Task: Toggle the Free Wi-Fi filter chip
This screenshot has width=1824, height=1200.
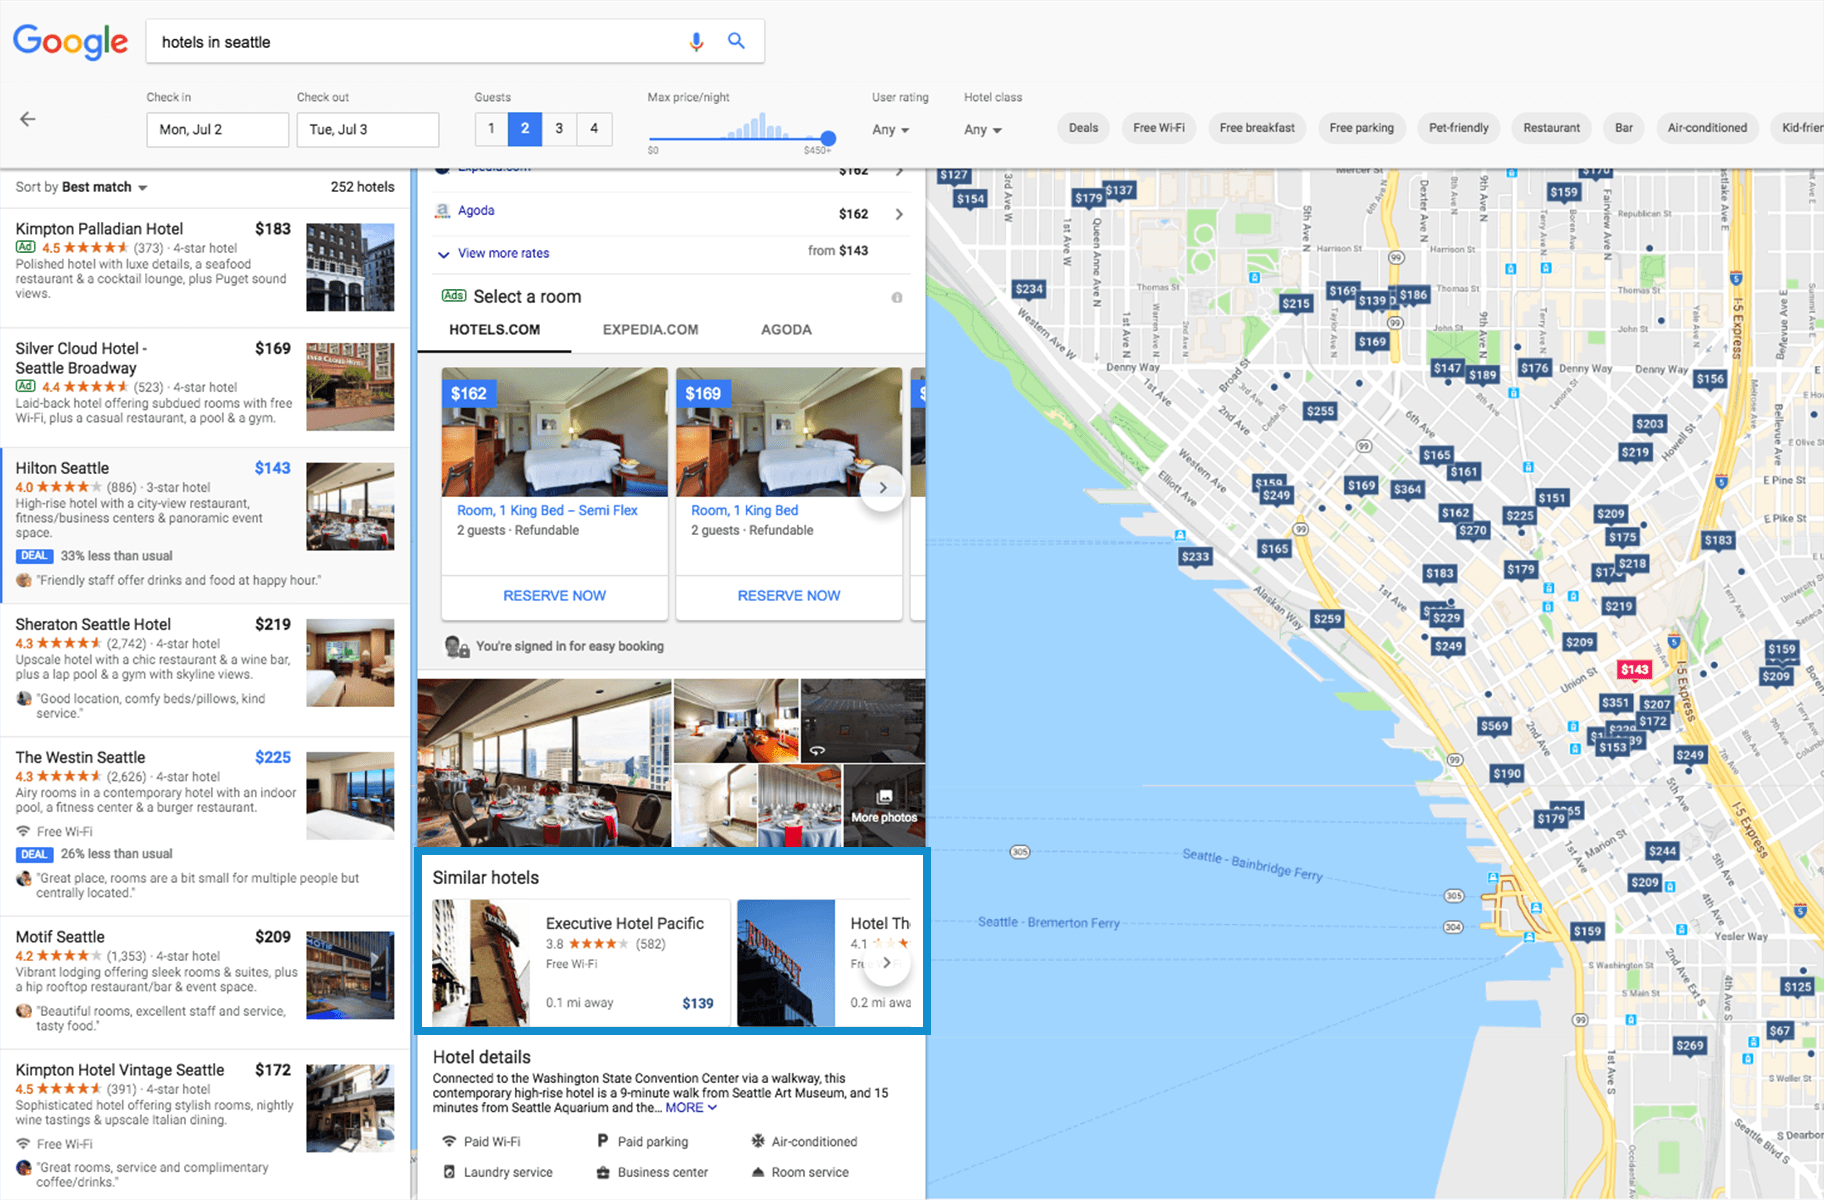Action: (1159, 128)
